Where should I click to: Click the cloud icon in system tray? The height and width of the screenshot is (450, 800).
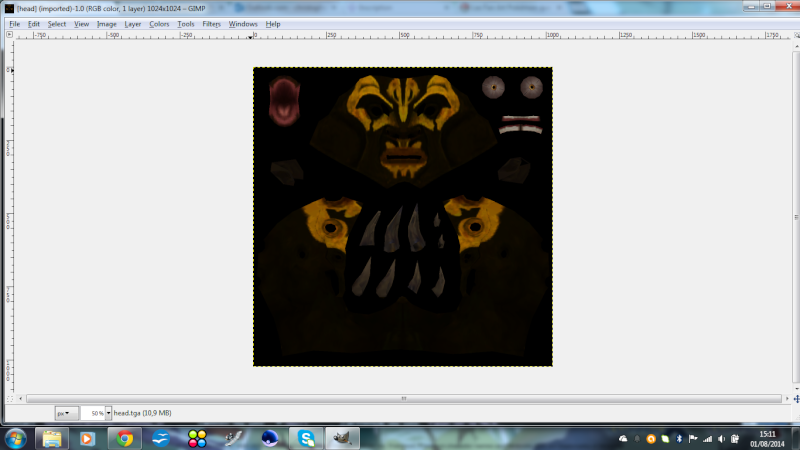point(623,439)
